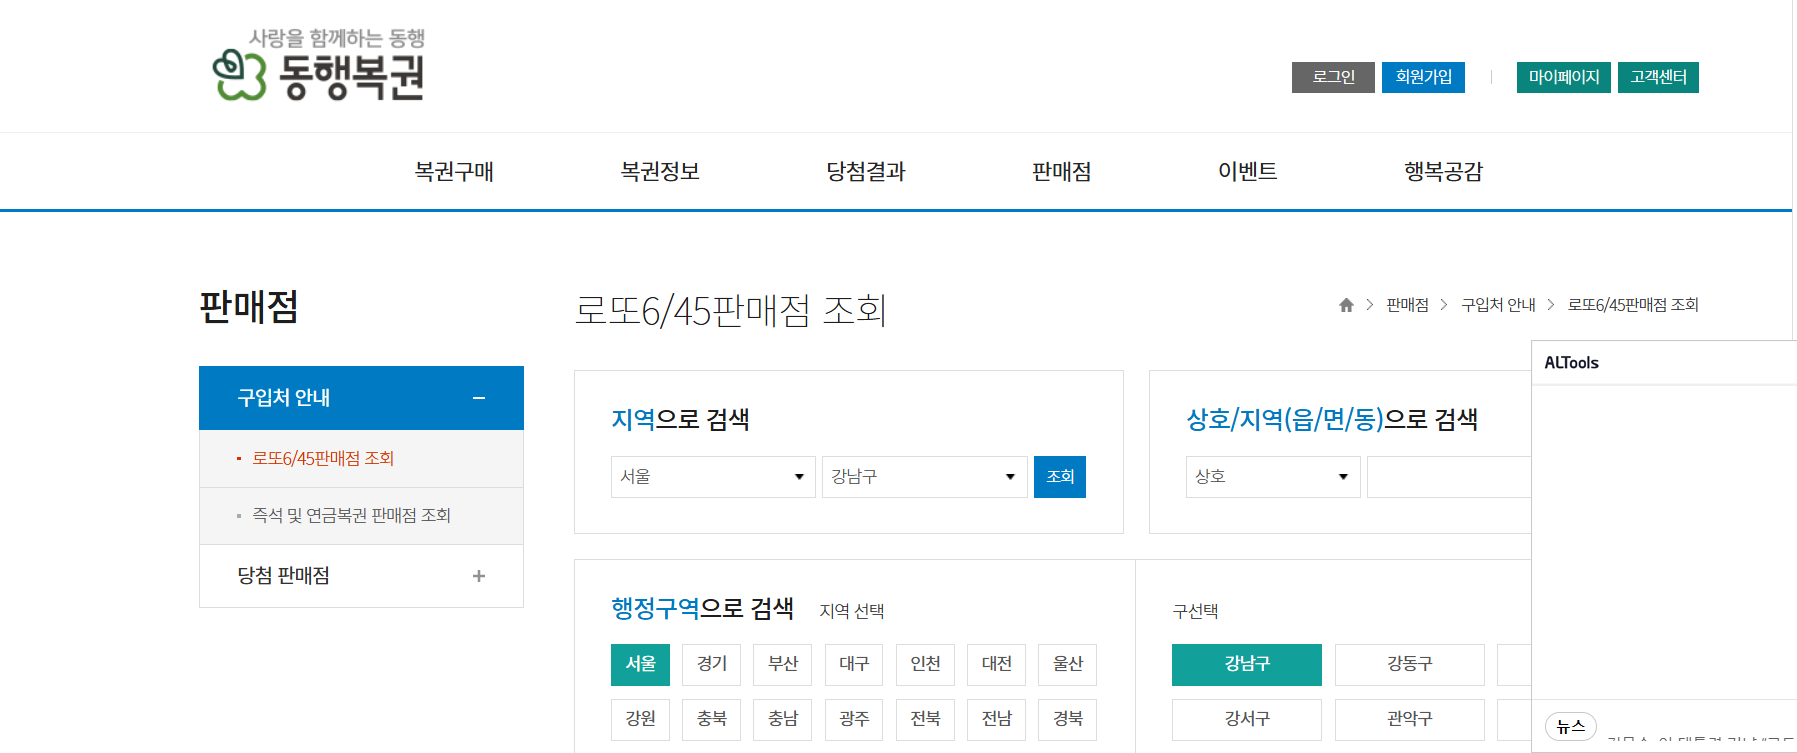Select the 대구 region button
The image size is (1797, 753).
[854, 664]
